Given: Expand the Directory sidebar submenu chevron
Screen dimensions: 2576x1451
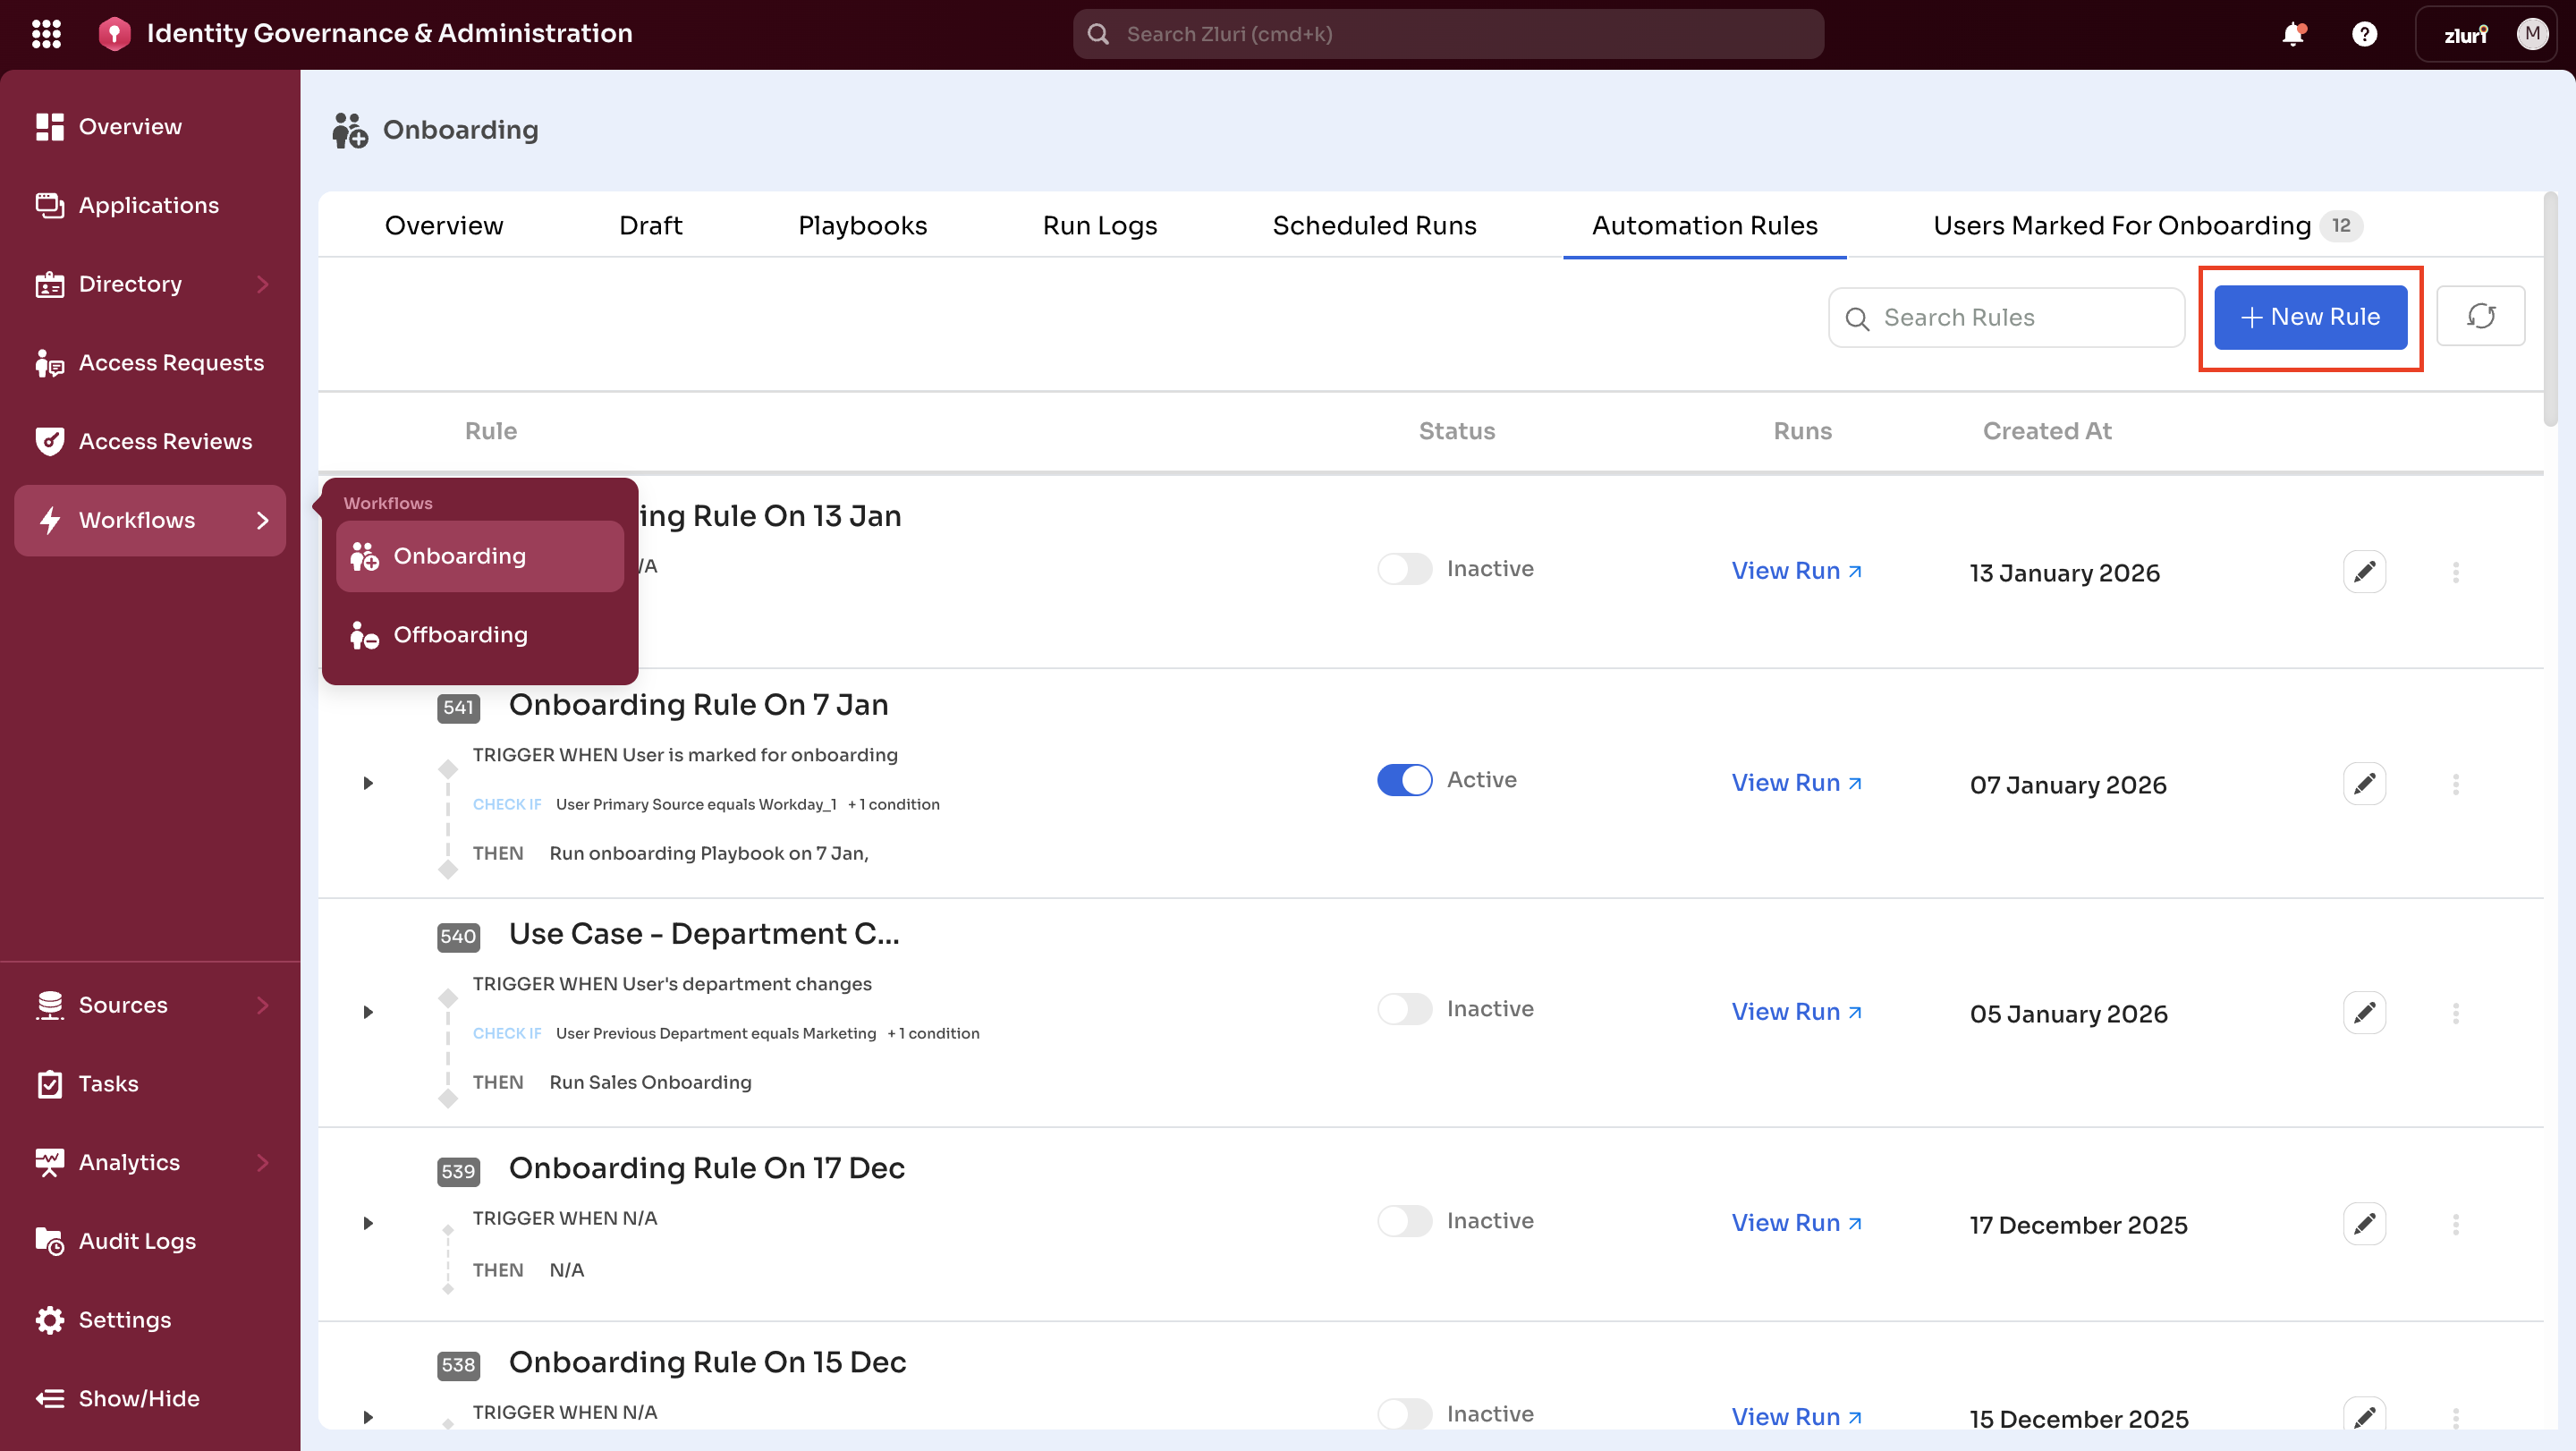Looking at the screenshot, I should pos(263,284).
